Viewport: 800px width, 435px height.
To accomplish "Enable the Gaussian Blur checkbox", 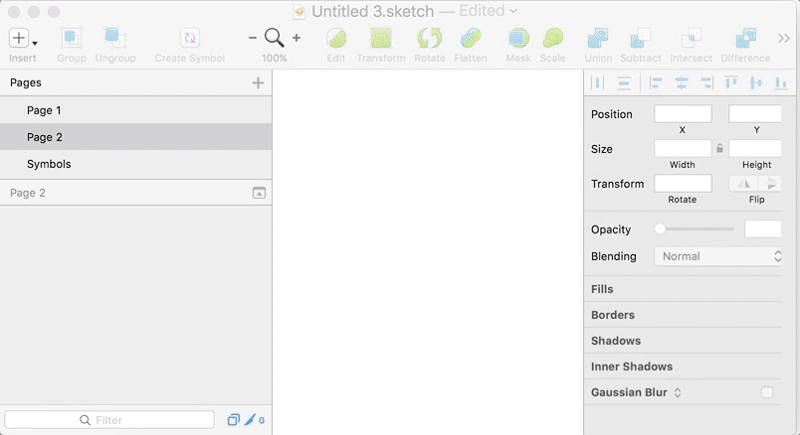I will tap(767, 393).
